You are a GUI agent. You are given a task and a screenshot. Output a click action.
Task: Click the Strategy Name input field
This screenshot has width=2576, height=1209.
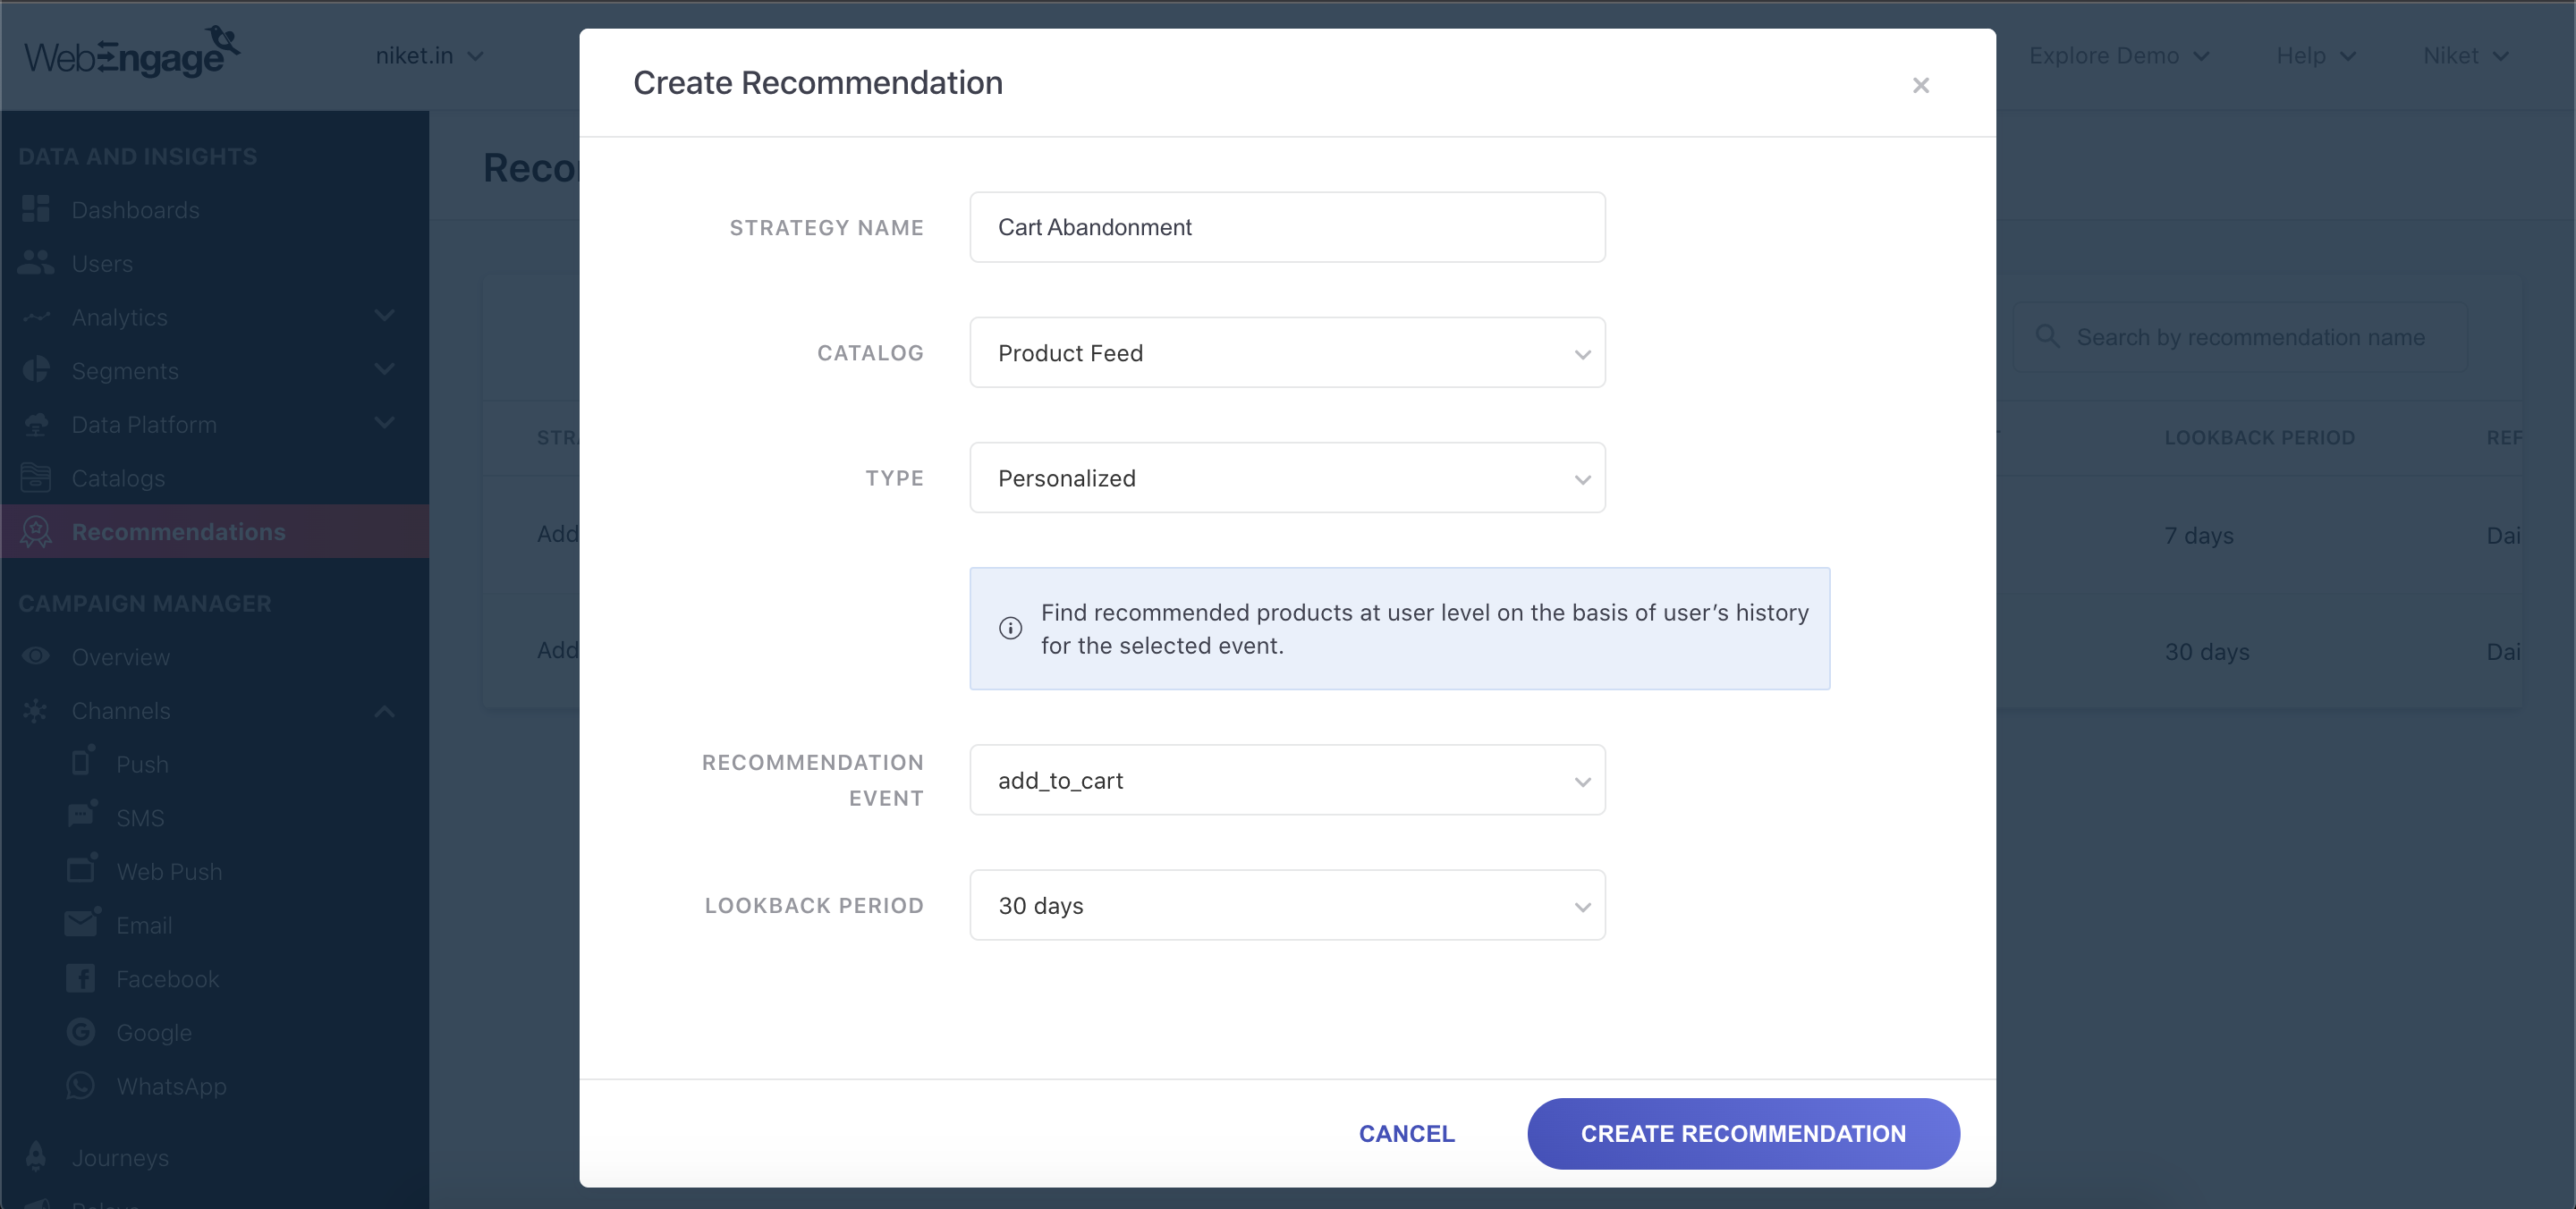pyautogui.click(x=1287, y=227)
